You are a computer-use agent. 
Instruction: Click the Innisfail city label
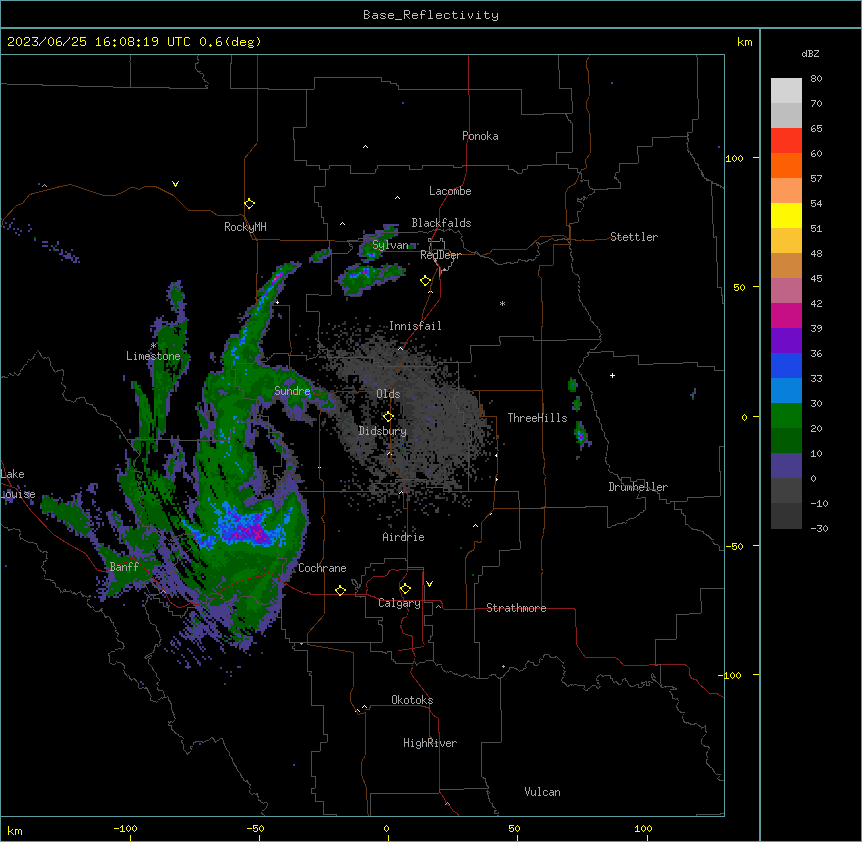415,326
